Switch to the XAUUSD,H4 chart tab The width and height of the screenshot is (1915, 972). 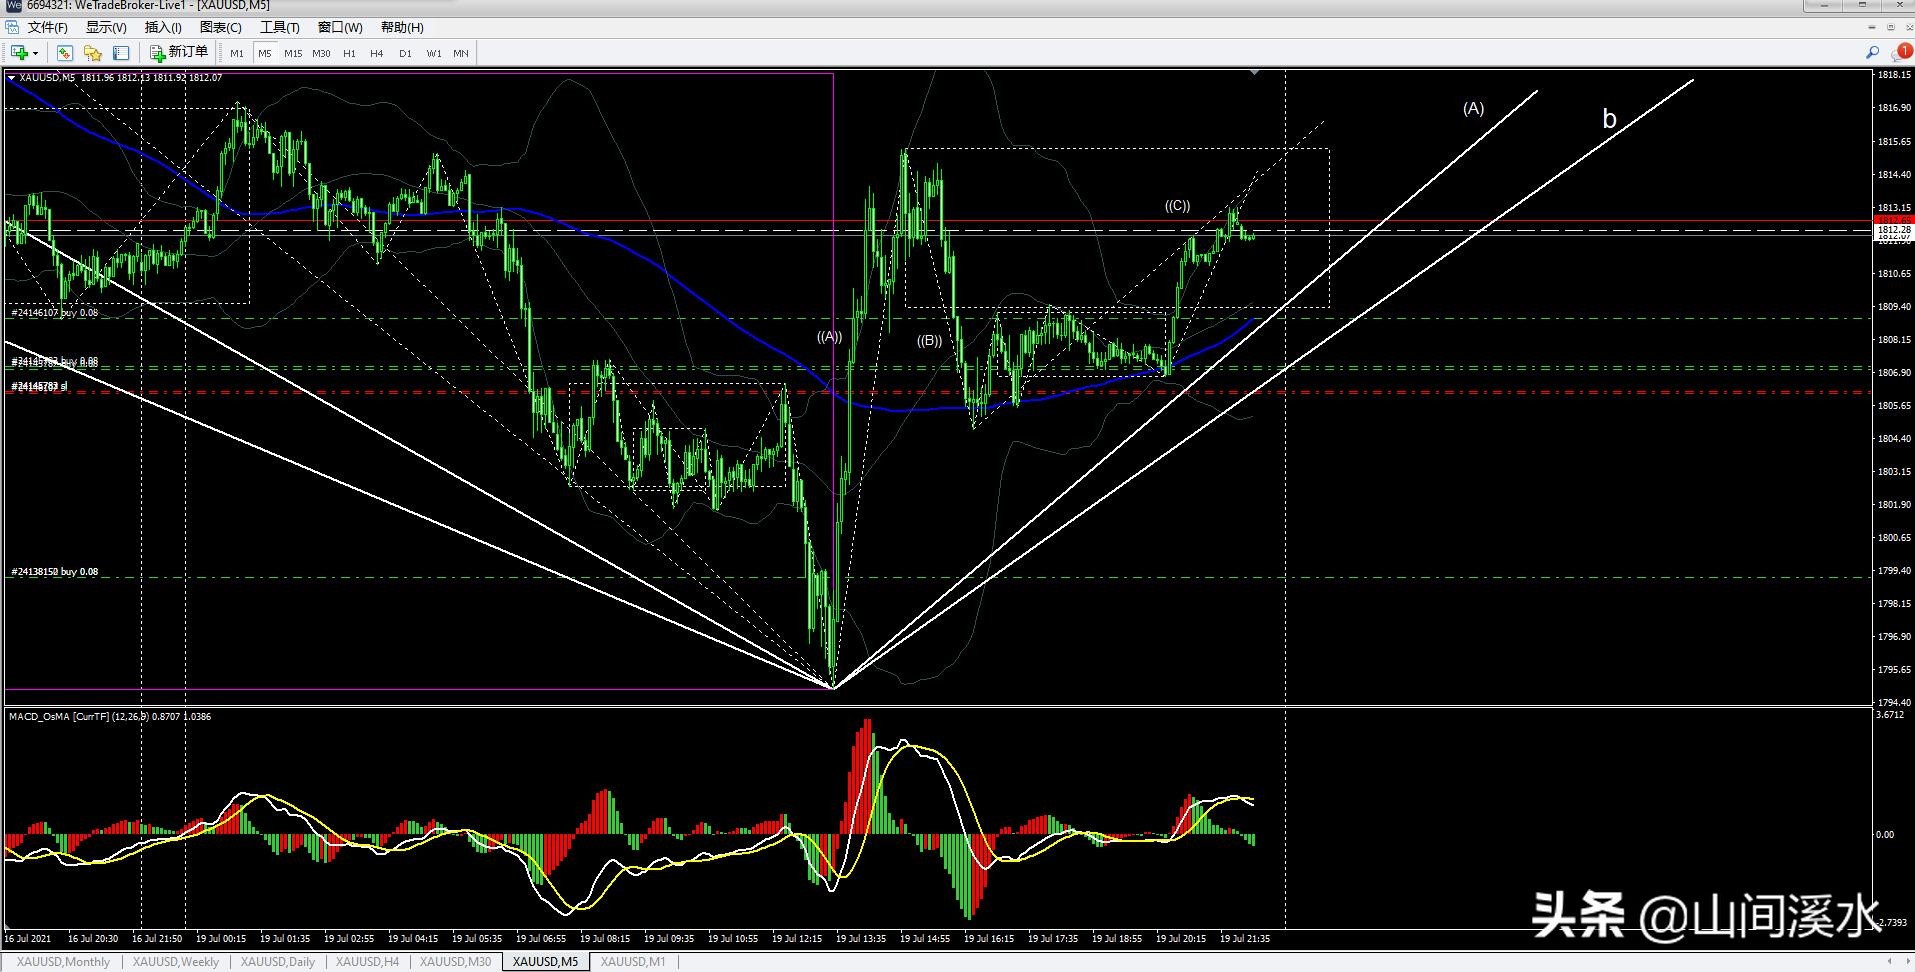pos(367,962)
